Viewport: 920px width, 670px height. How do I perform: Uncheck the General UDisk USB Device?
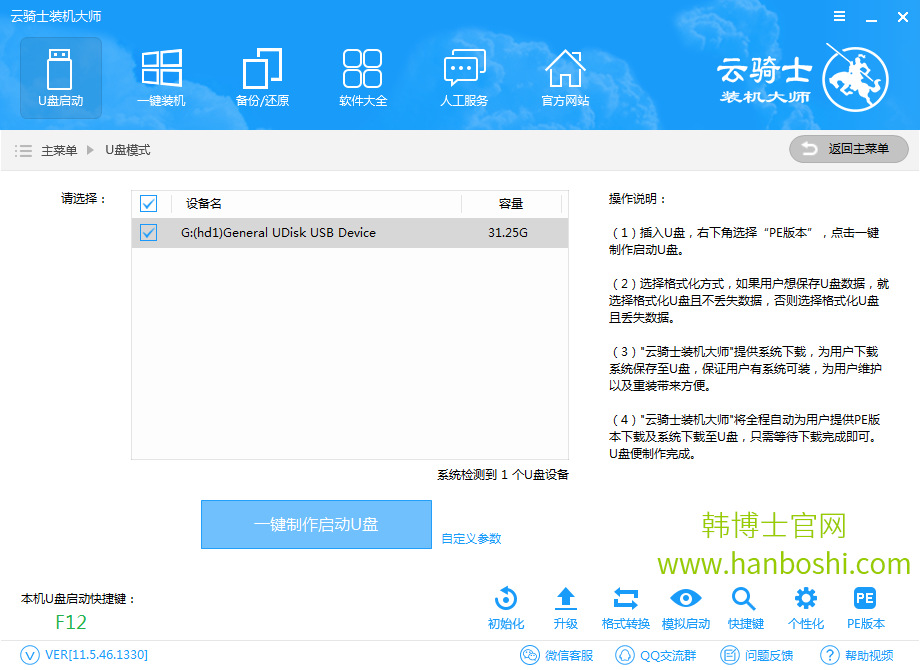coord(148,232)
